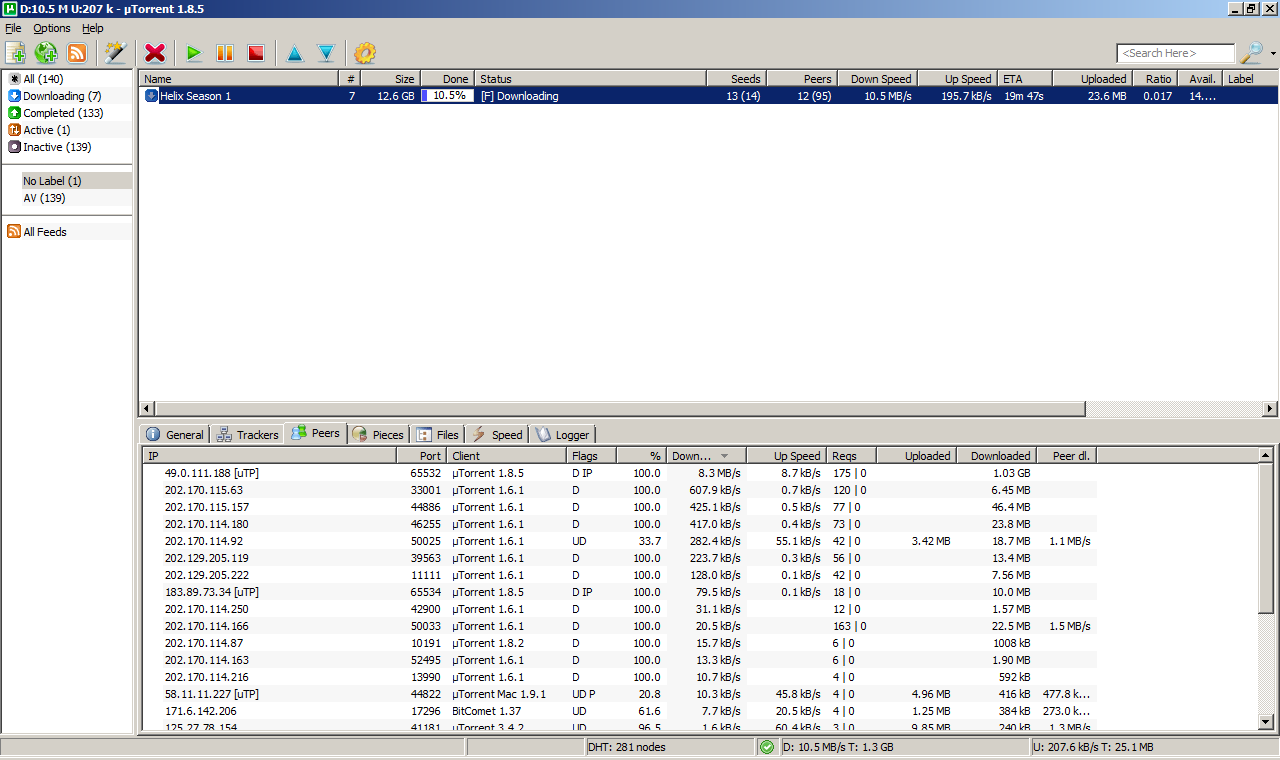Sort peers by the Peer dl. column header
Image resolution: width=1280 pixels, height=760 pixels.
(1067, 456)
